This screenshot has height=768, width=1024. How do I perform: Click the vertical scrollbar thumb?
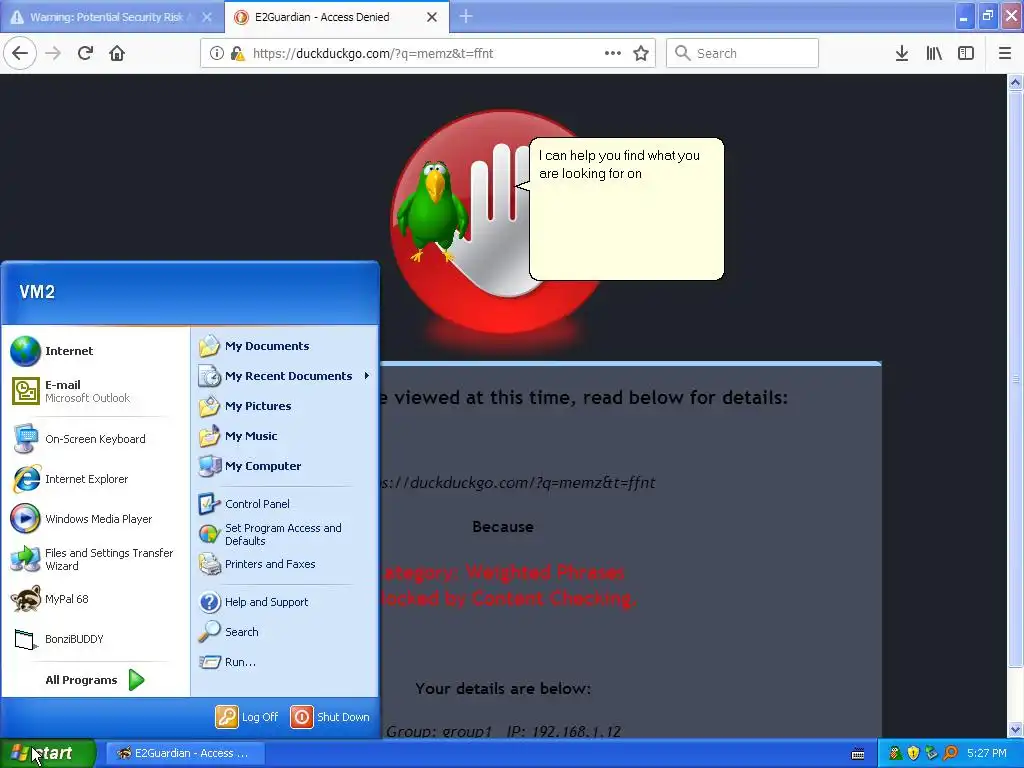click(x=1016, y=379)
